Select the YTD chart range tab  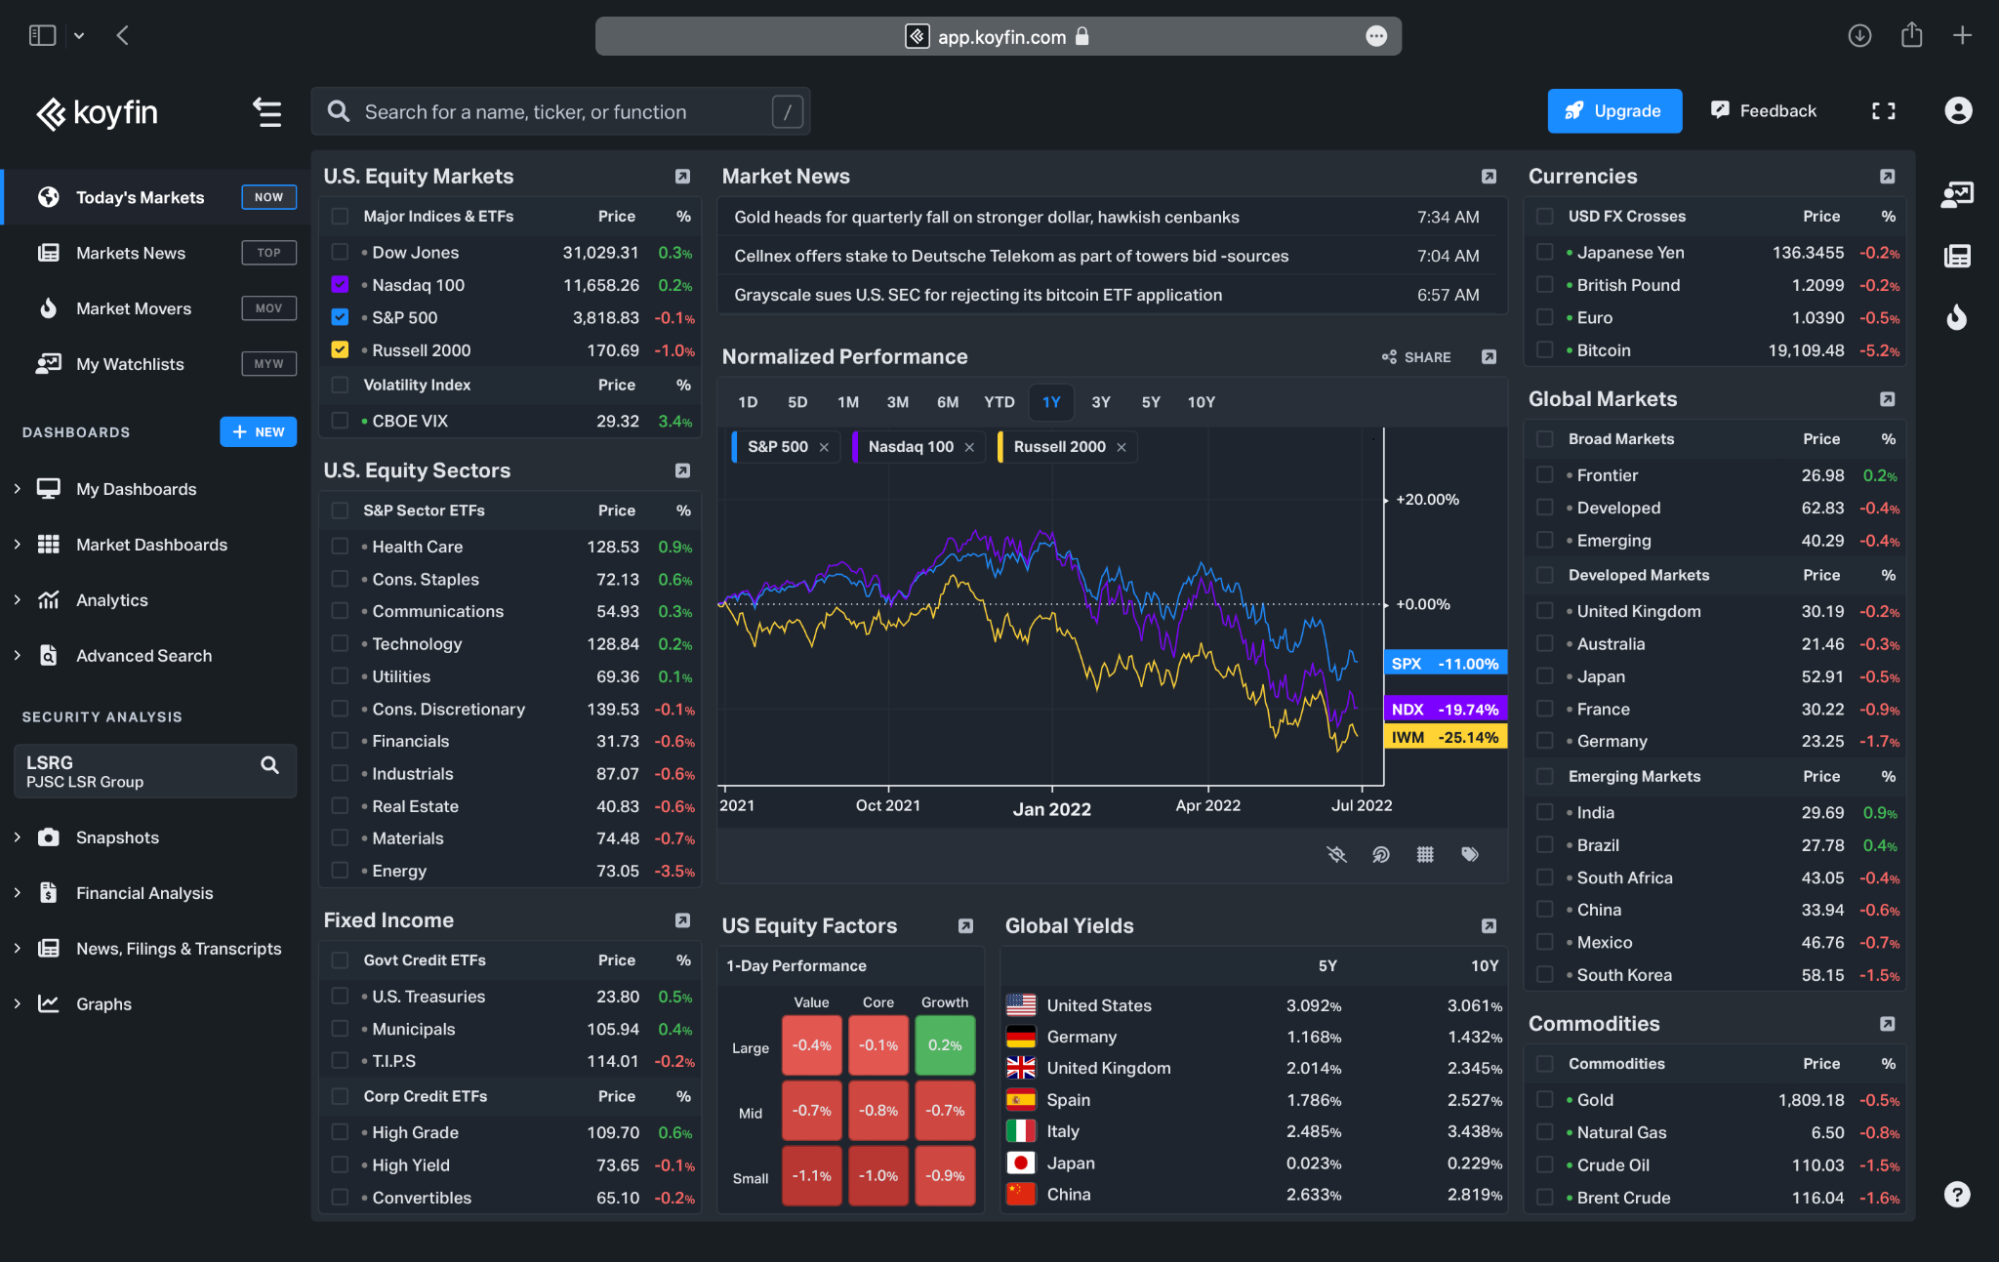998,402
